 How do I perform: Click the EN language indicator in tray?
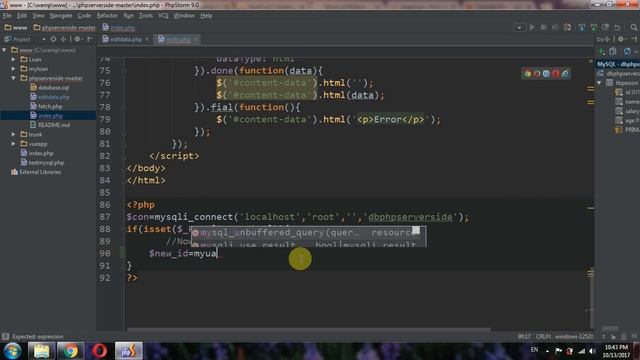click(534, 350)
